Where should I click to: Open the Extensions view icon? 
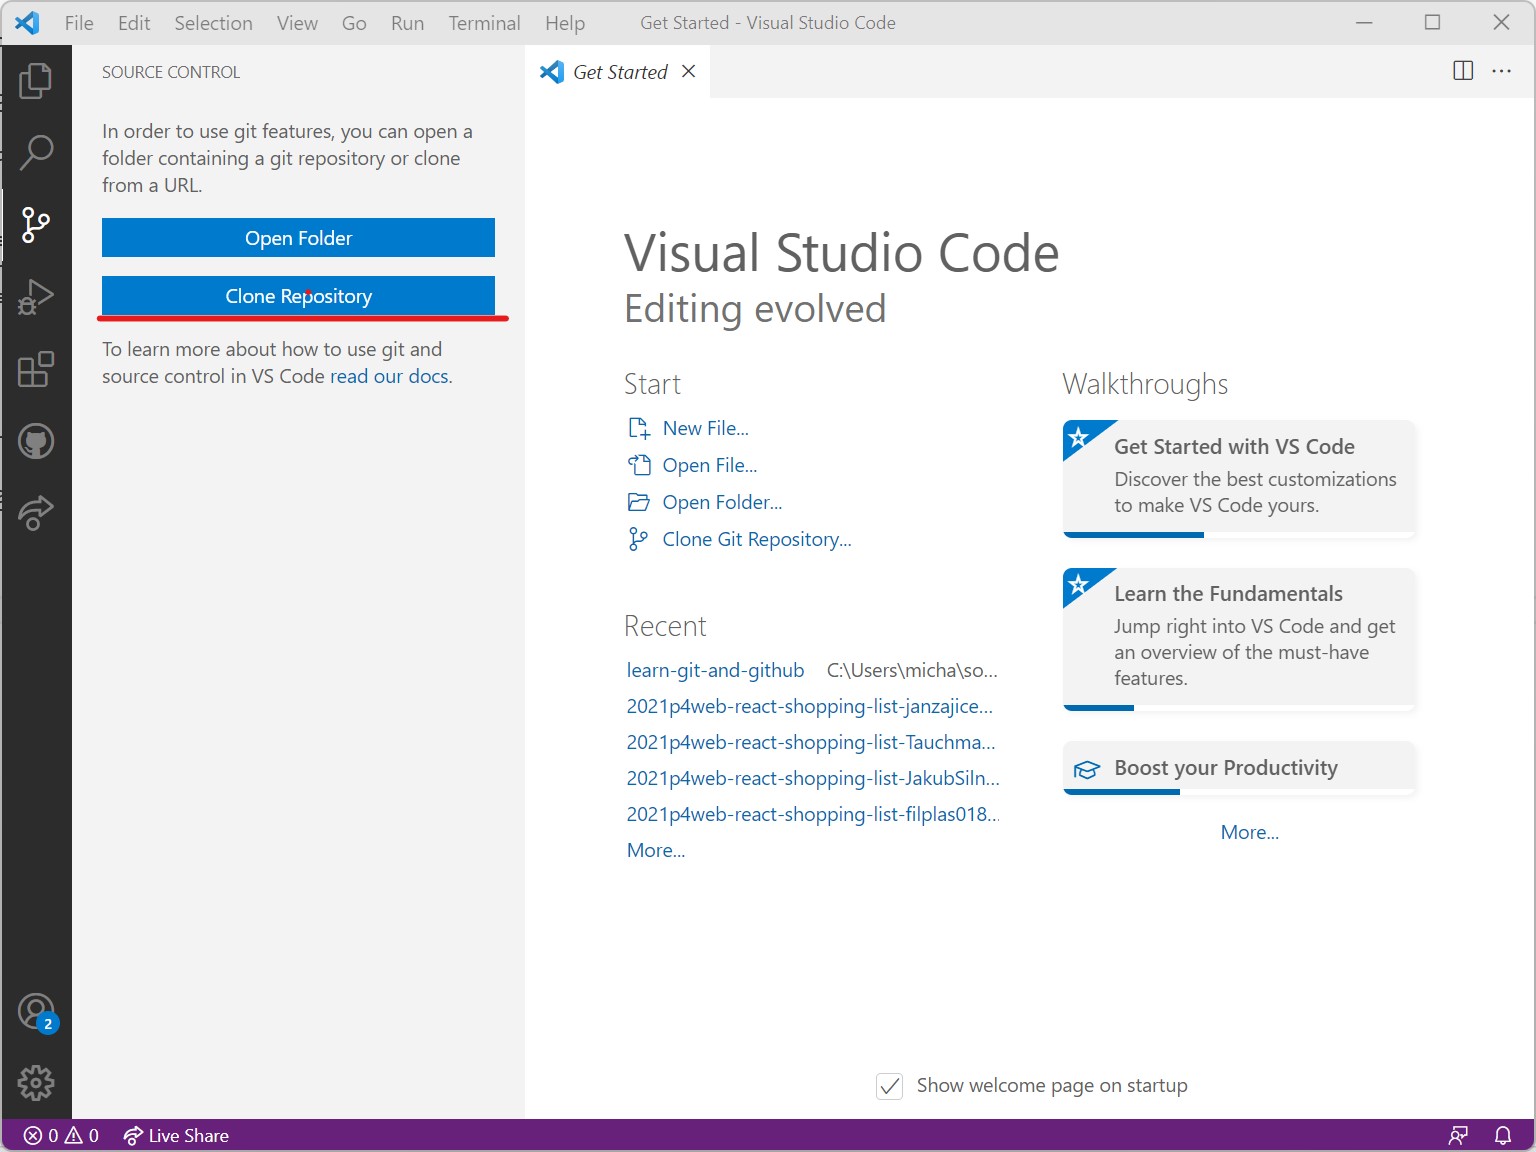click(36, 369)
